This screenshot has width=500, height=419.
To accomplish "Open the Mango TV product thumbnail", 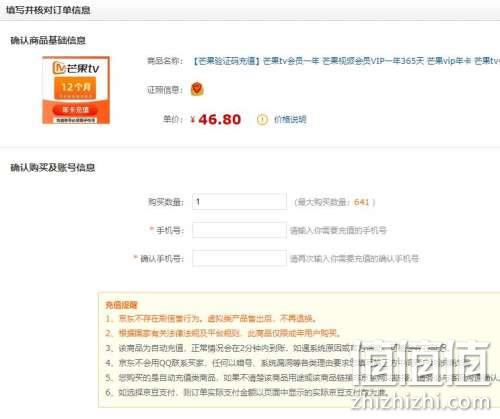I will [76, 90].
